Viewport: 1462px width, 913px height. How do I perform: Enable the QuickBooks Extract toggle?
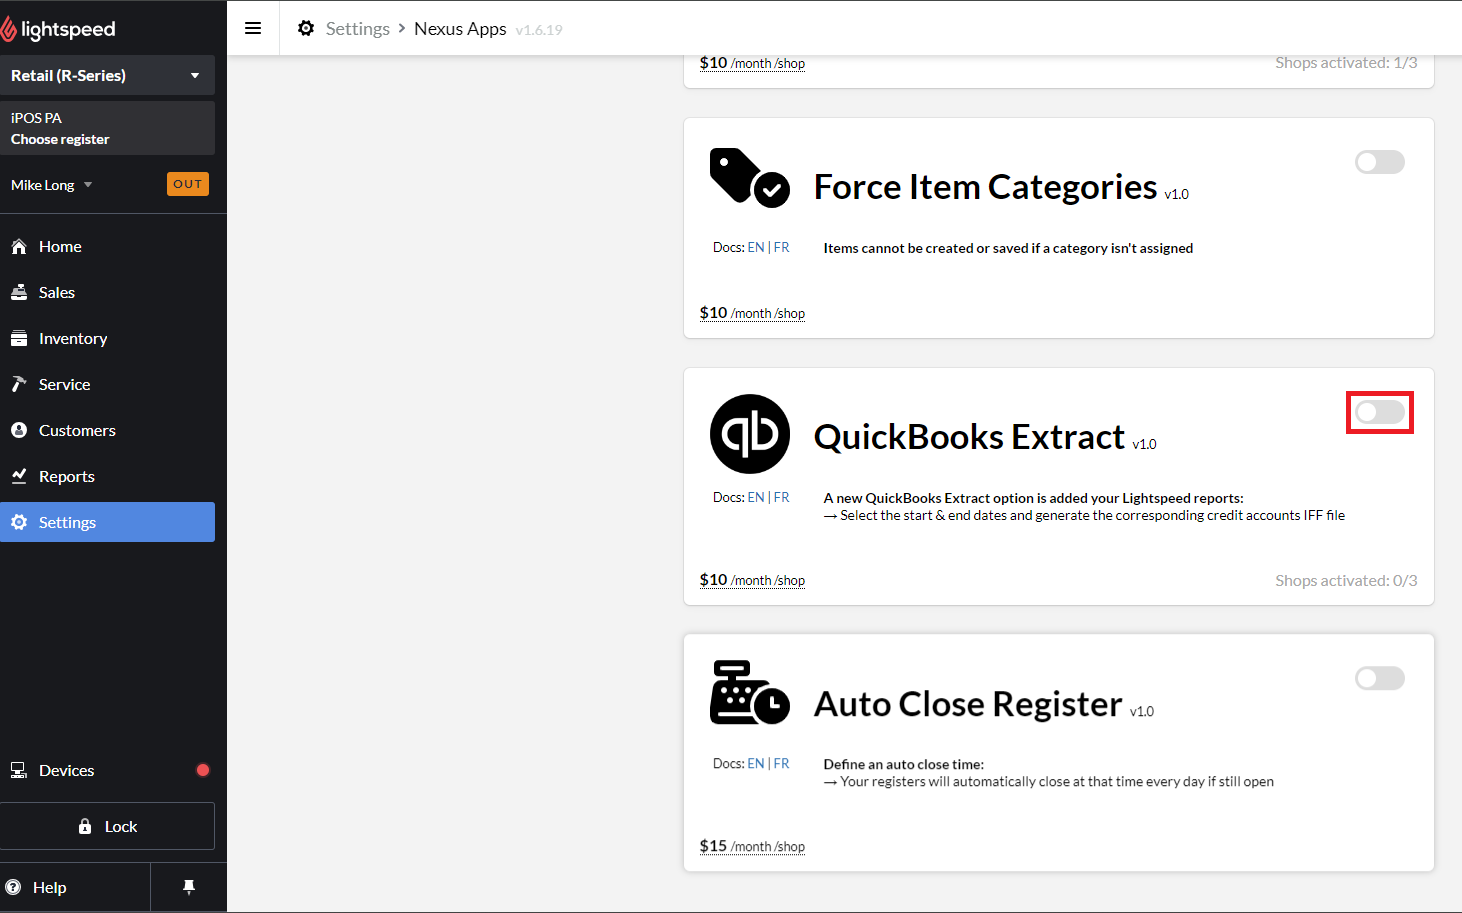tap(1380, 412)
